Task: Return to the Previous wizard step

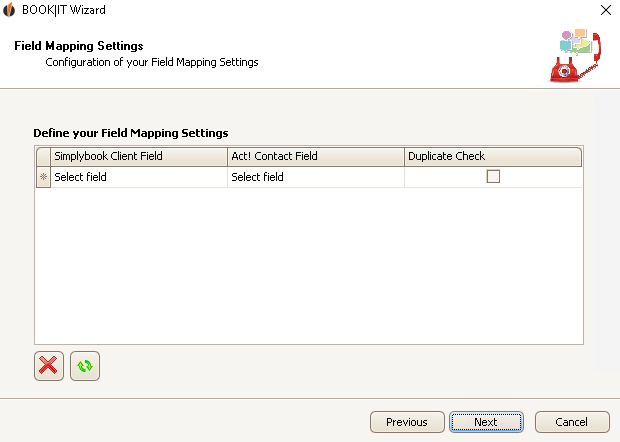Action: 407,422
